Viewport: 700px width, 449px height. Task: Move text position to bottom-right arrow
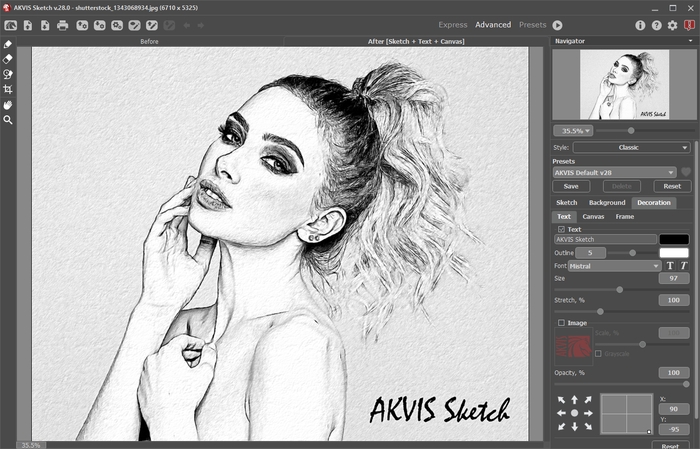pyautogui.click(x=588, y=427)
